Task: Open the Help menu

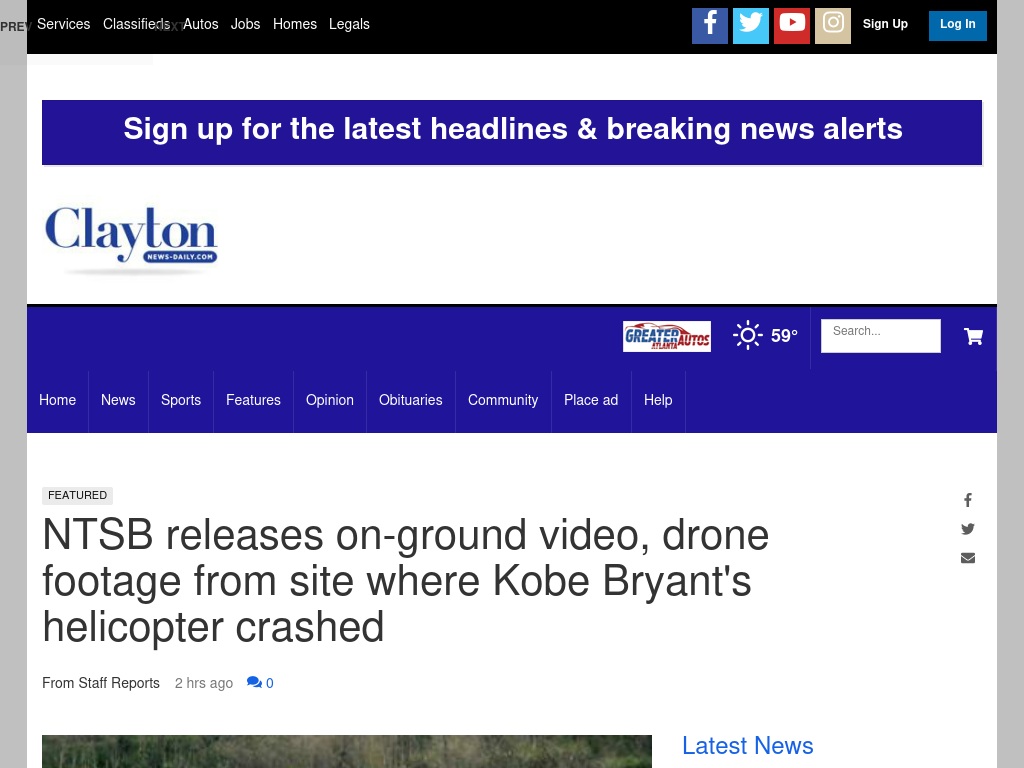Action: coord(658,400)
